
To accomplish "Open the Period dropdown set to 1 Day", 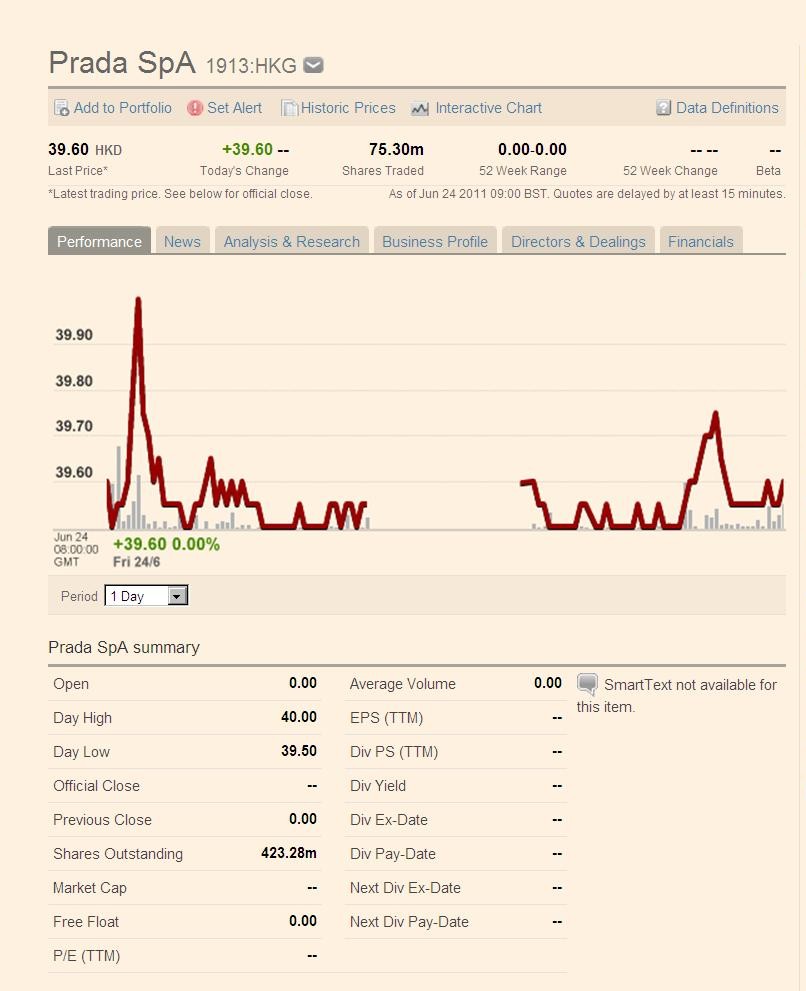I will [x=146, y=595].
